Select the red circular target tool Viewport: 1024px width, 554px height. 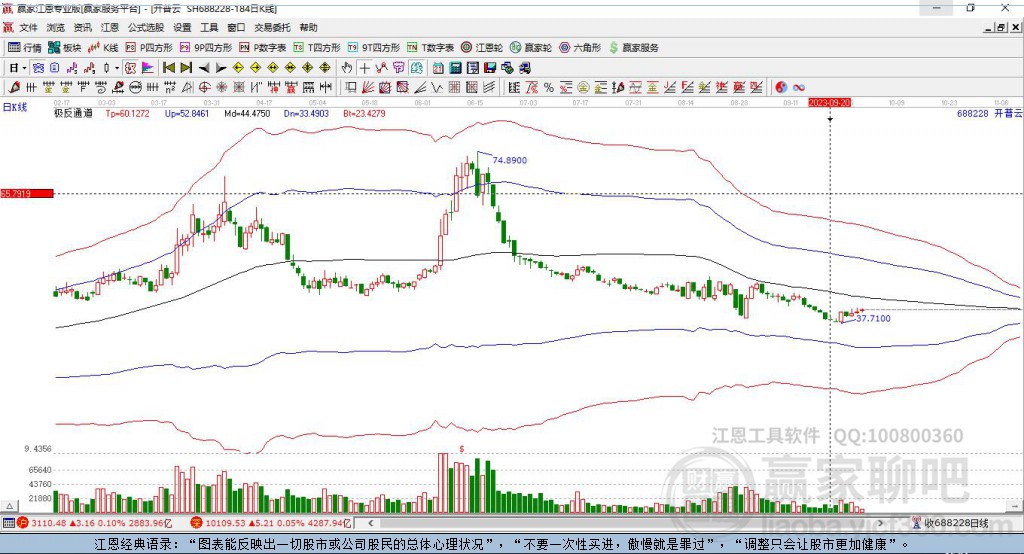[x=204, y=87]
